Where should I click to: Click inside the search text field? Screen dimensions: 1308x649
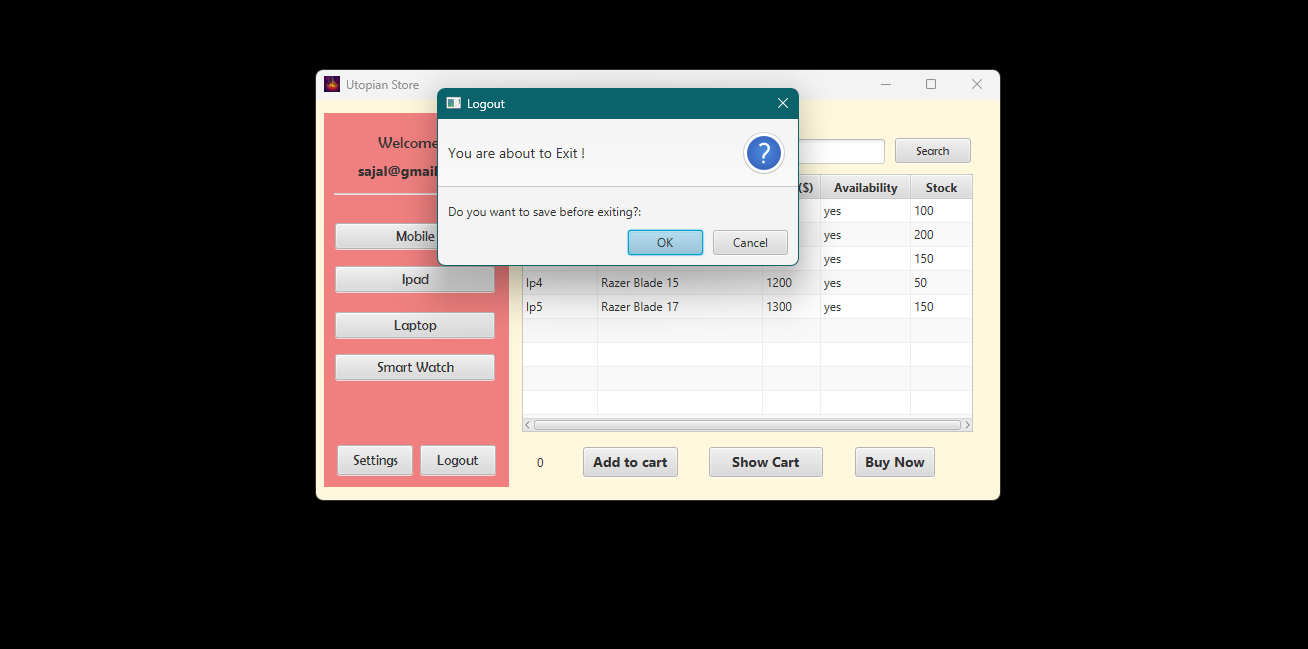click(x=841, y=151)
